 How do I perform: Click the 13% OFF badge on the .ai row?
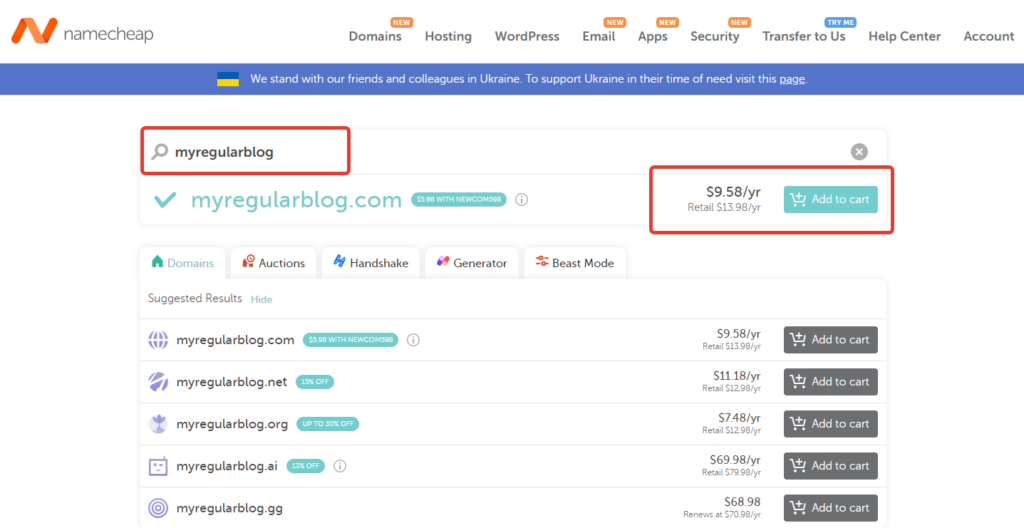tap(306, 466)
